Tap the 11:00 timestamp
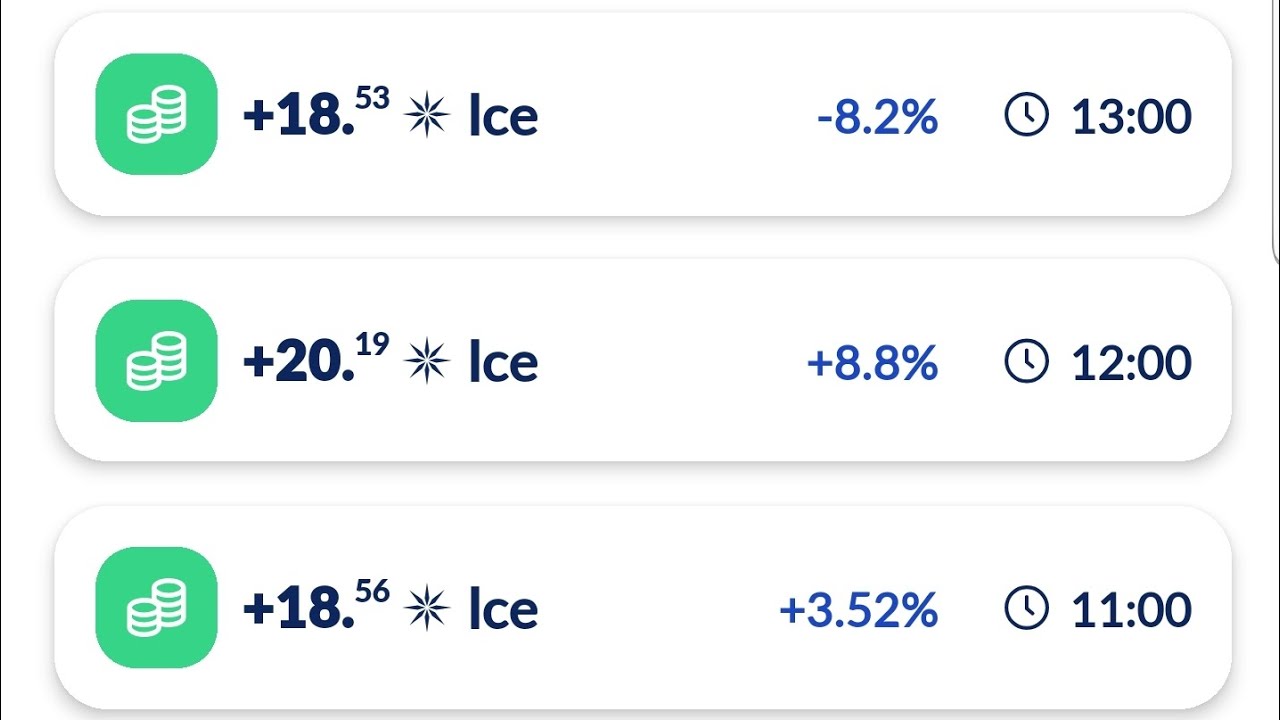The width and height of the screenshot is (1280, 720). coord(1131,611)
